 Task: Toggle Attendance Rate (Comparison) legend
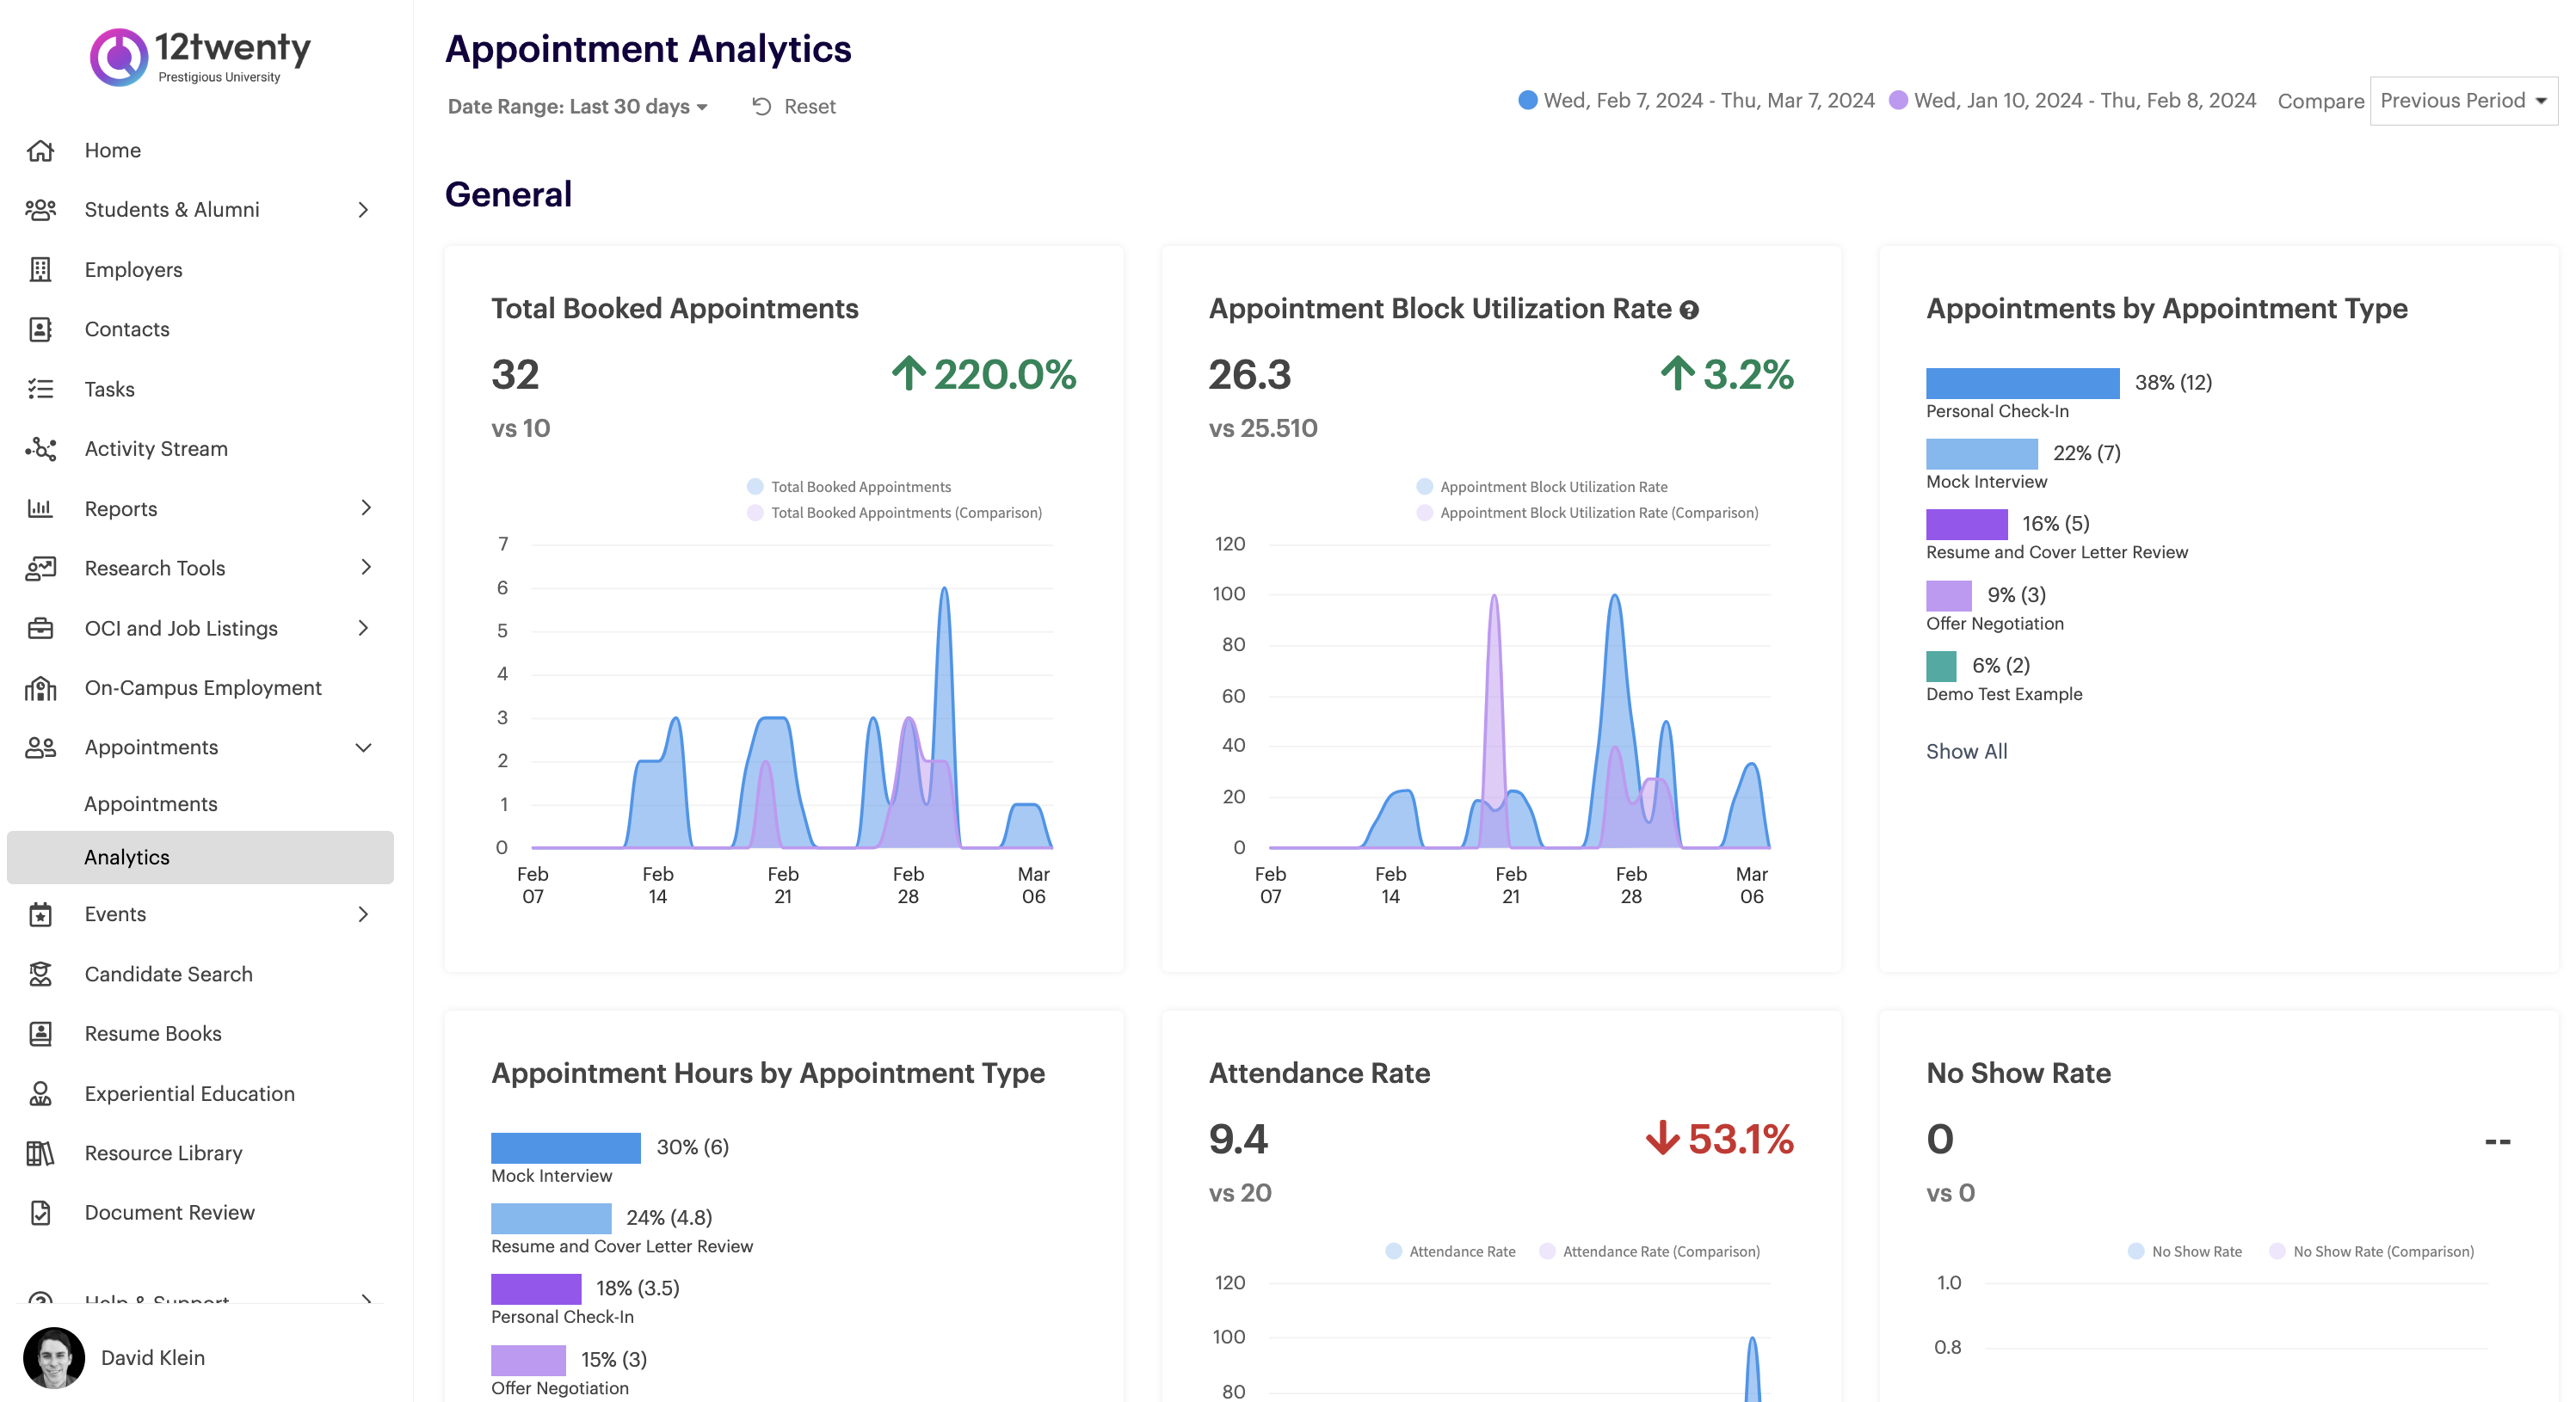(x=1650, y=1251)
